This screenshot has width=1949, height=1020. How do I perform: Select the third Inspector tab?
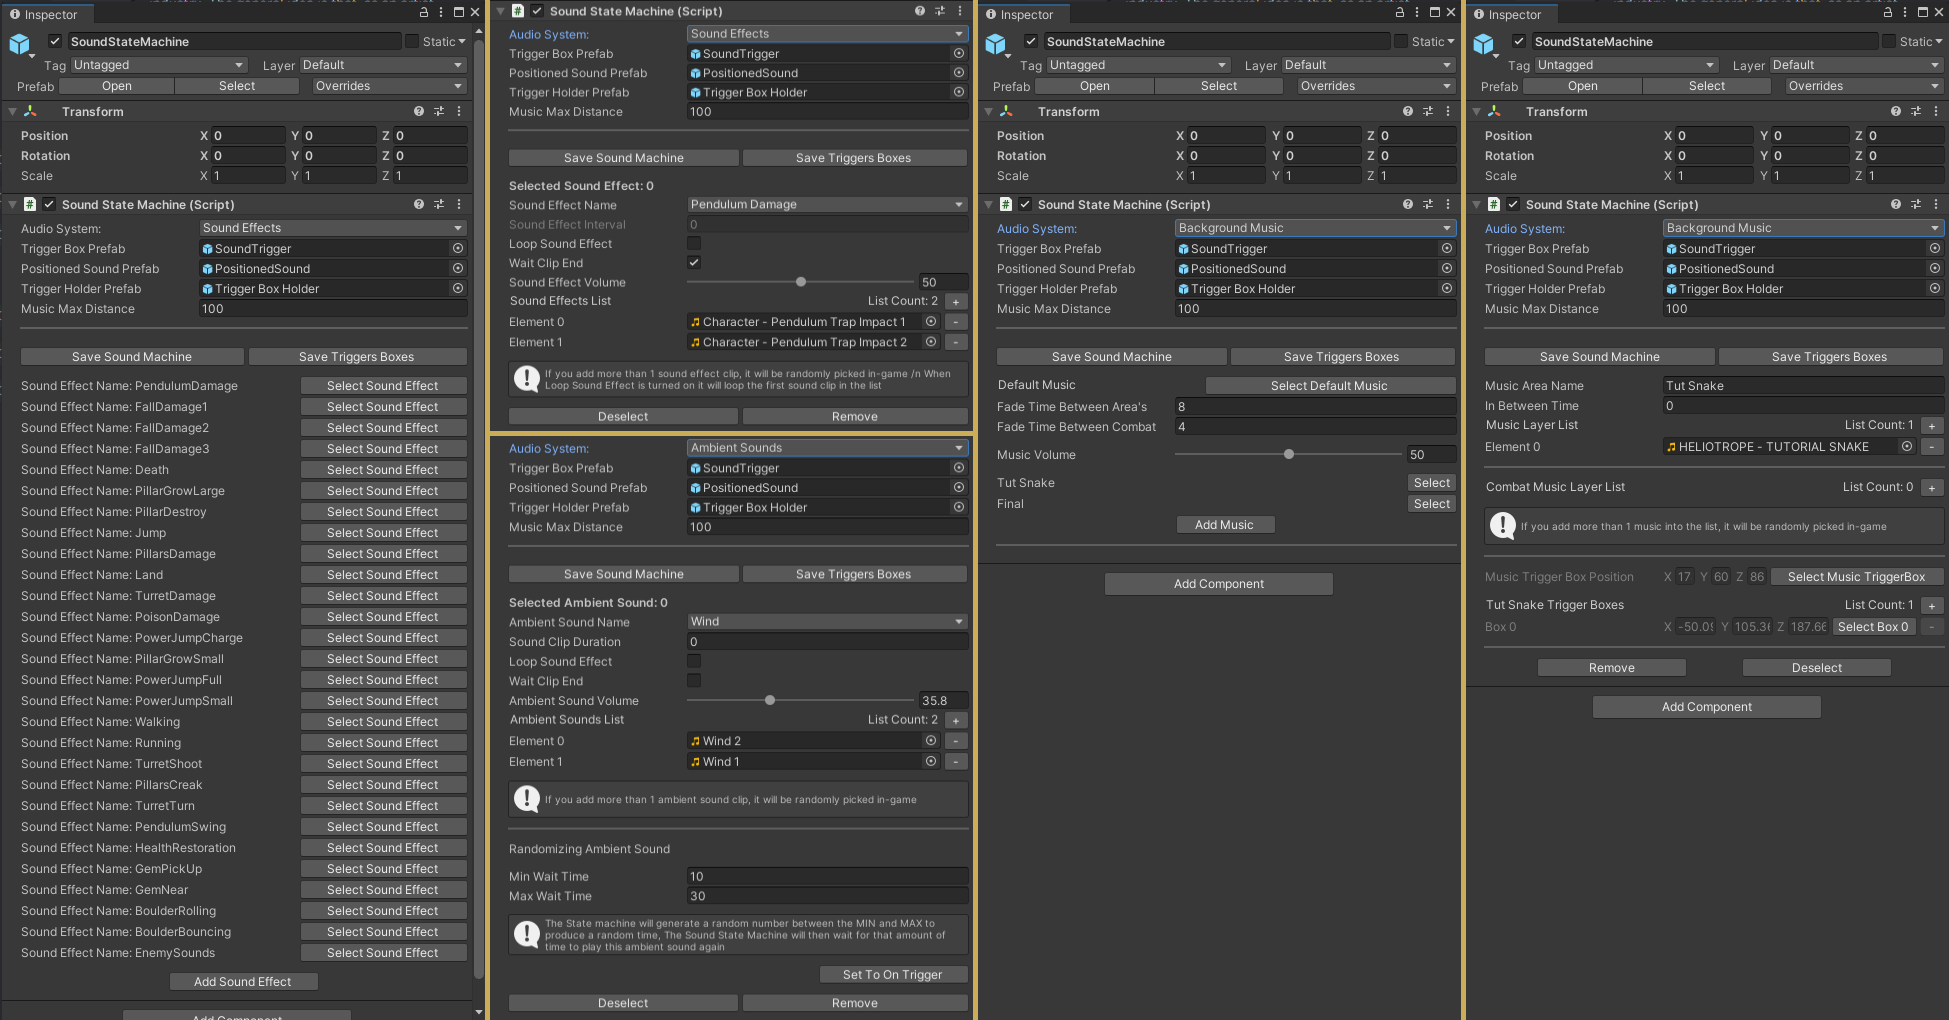pyautogui.click(x=1019, y=14)
